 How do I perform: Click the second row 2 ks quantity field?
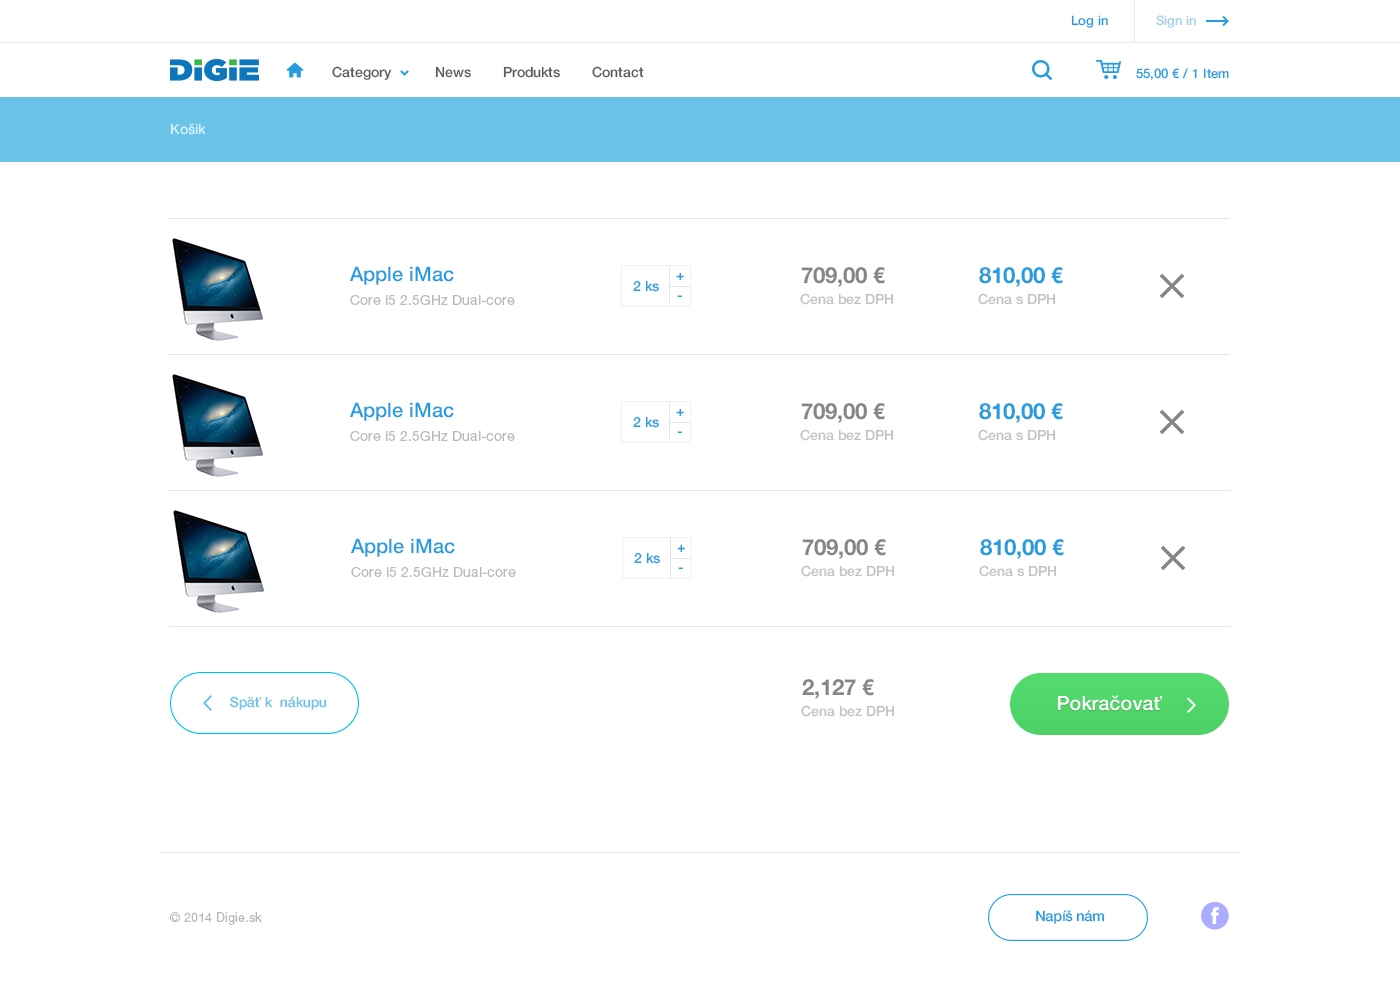[645, 422]
